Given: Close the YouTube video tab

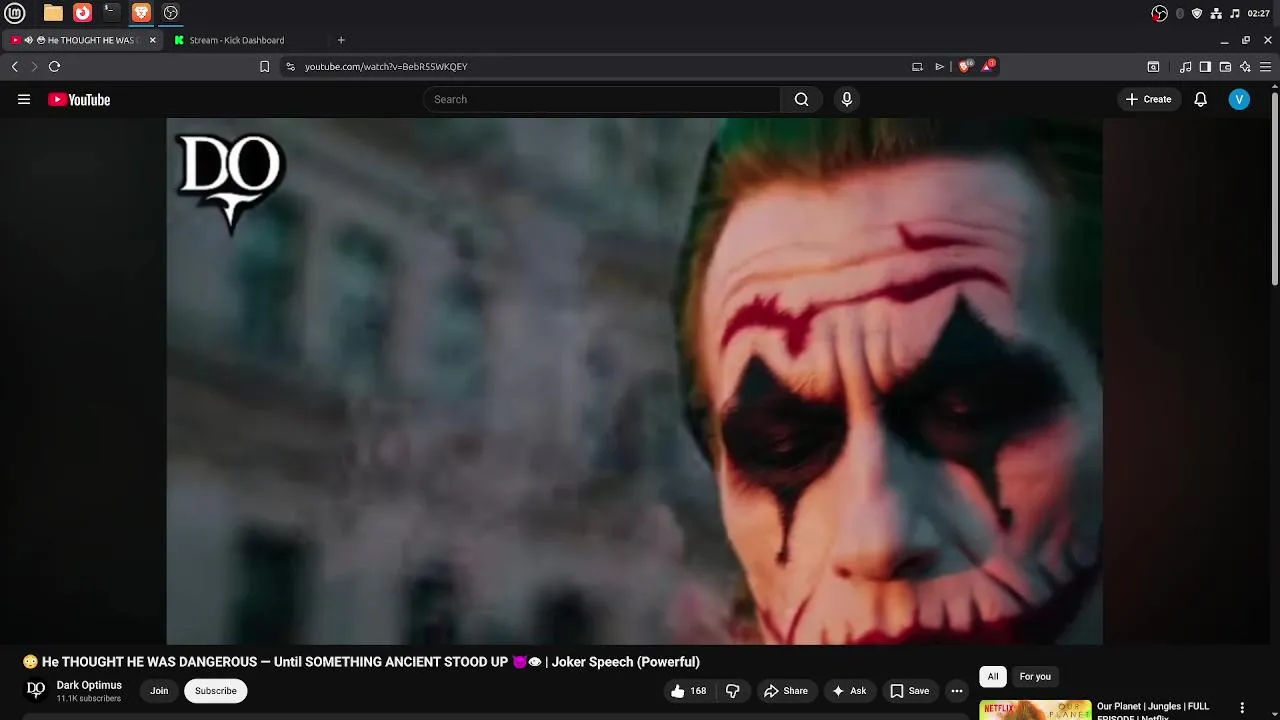Looking at the screenshot, I should coord(152,40).
